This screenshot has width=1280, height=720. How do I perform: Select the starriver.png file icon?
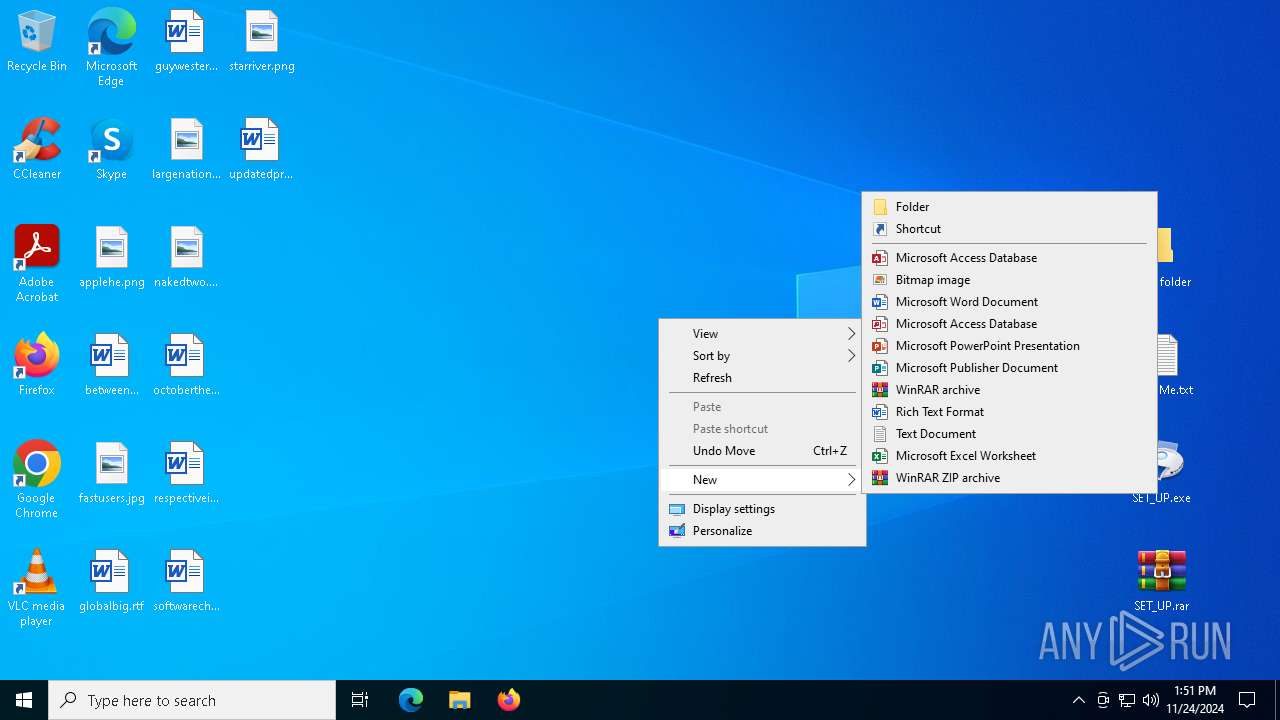point(261,42)
